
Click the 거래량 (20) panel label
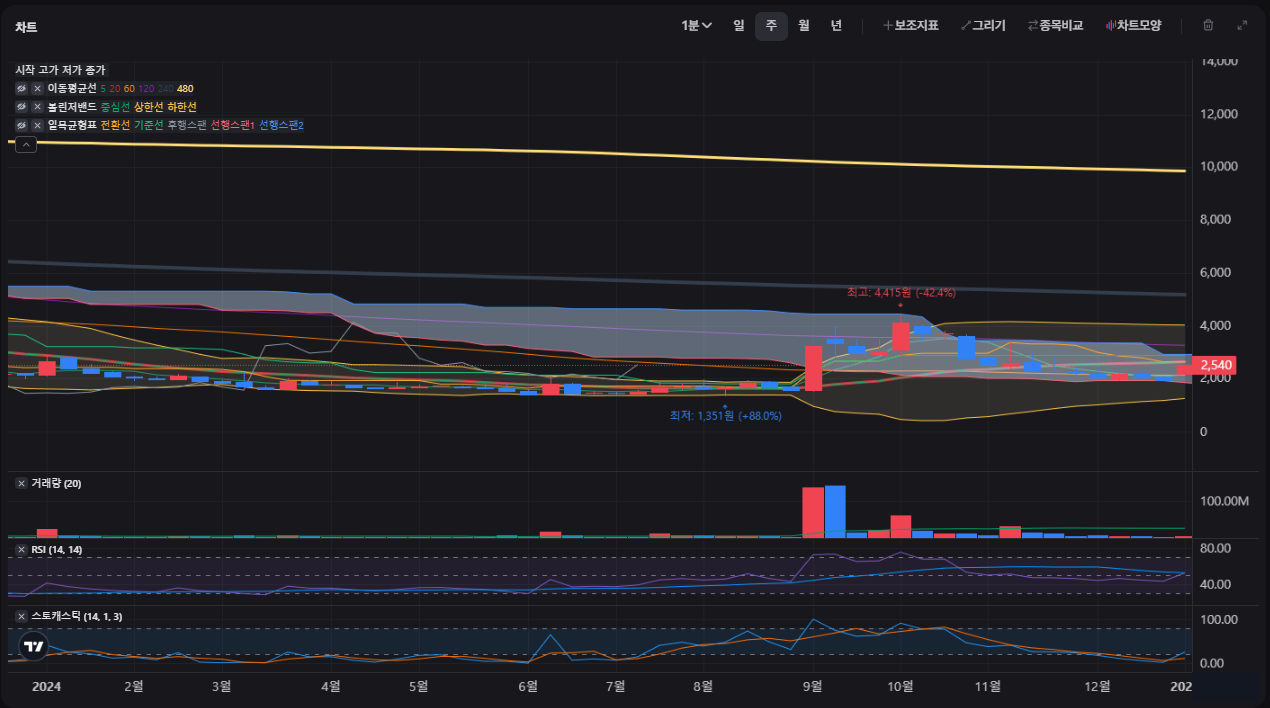[56, 483]
